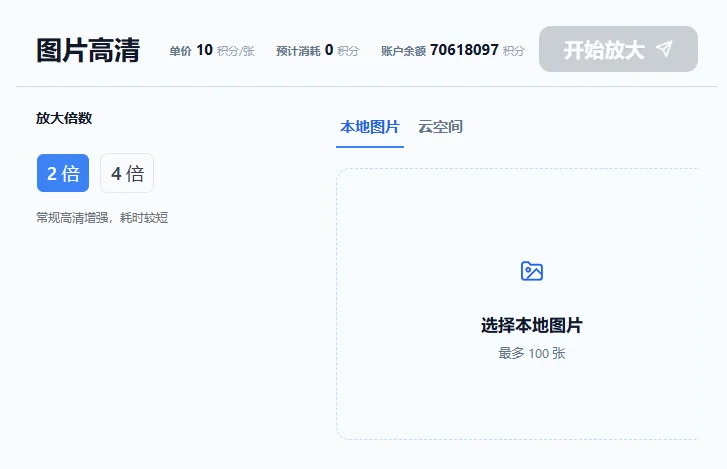Screen dimensions: 727x469
Task: Click the image upload icon in drop zone
Action: [532, 271]
